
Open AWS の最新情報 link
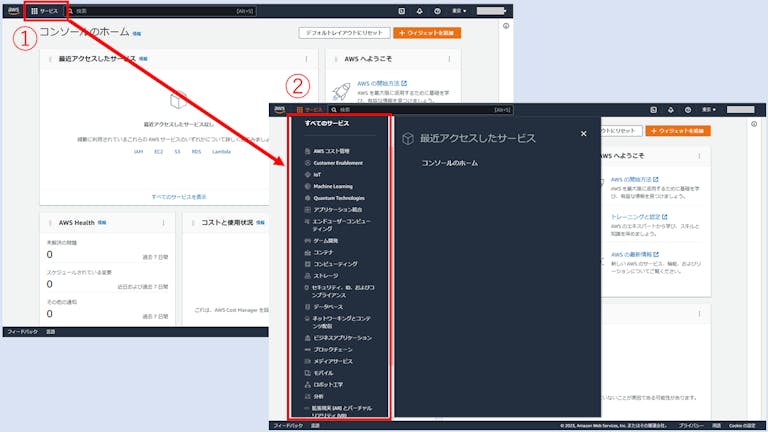[635, 255]
